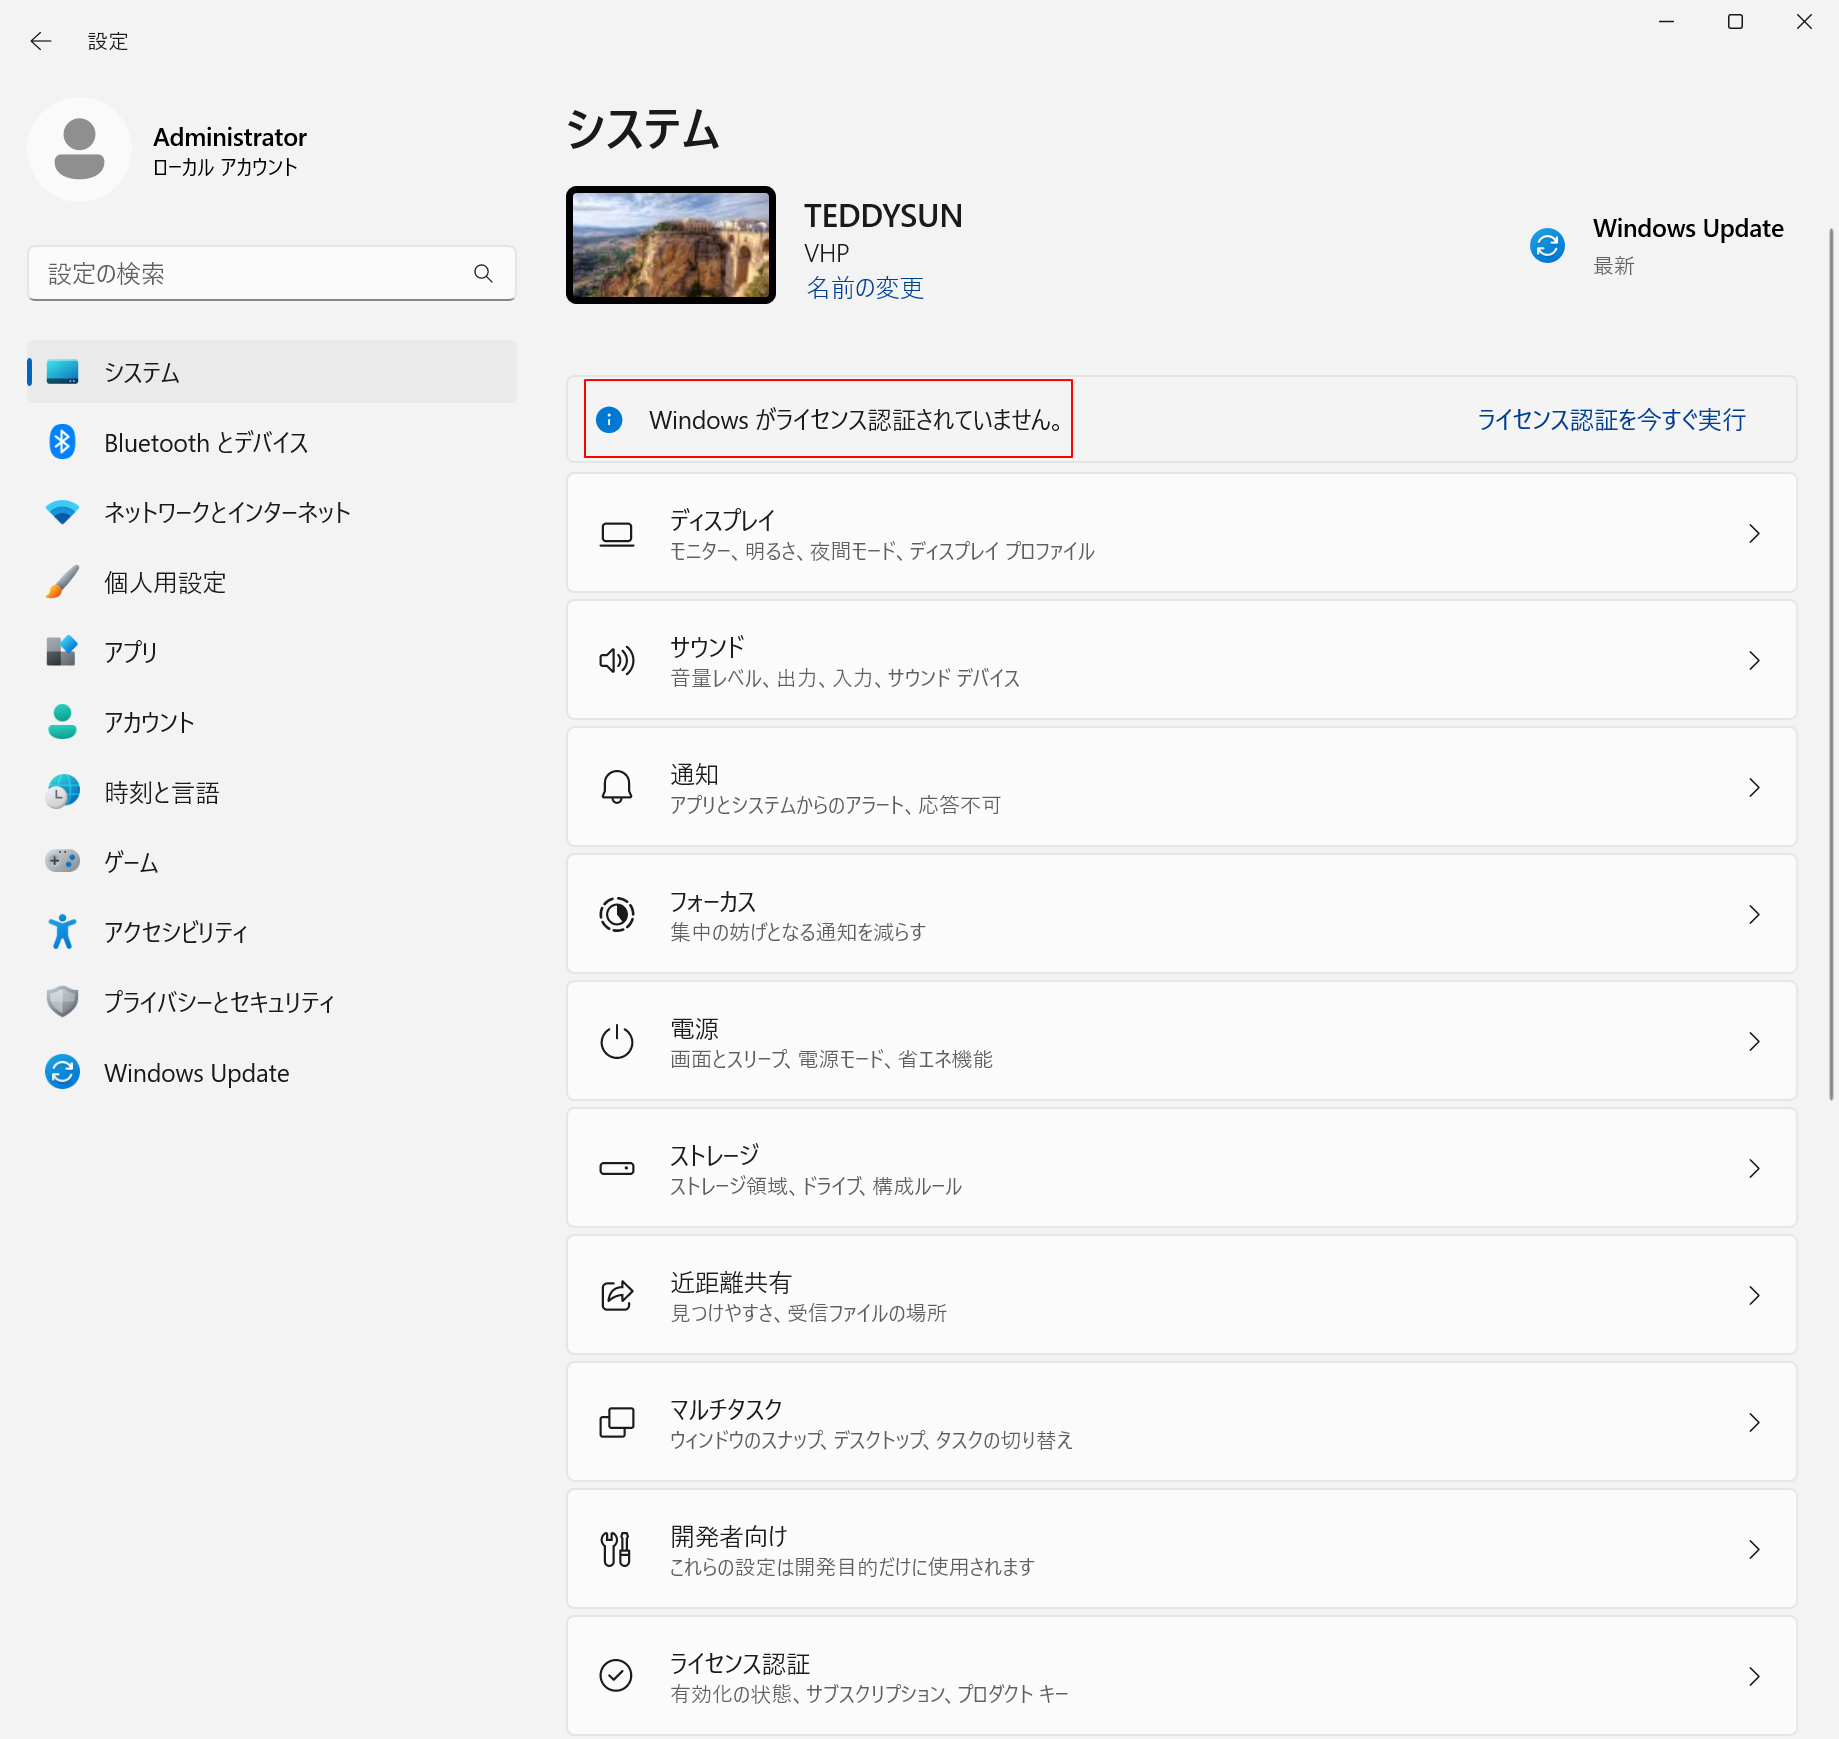Click the Administrator account name
This screenshot has width=1839, height=1739.
tap(230, 137)
